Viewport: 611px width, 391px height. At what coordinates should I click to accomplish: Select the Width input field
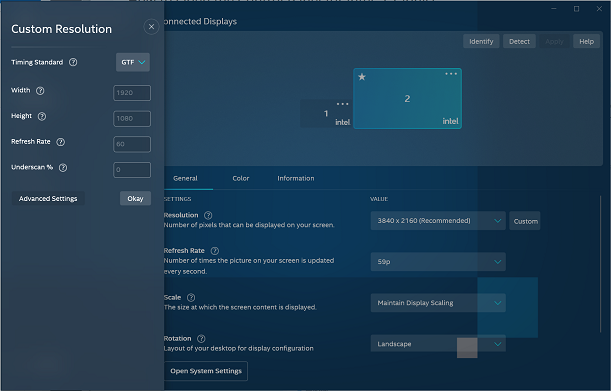click(x=132, y=93)
